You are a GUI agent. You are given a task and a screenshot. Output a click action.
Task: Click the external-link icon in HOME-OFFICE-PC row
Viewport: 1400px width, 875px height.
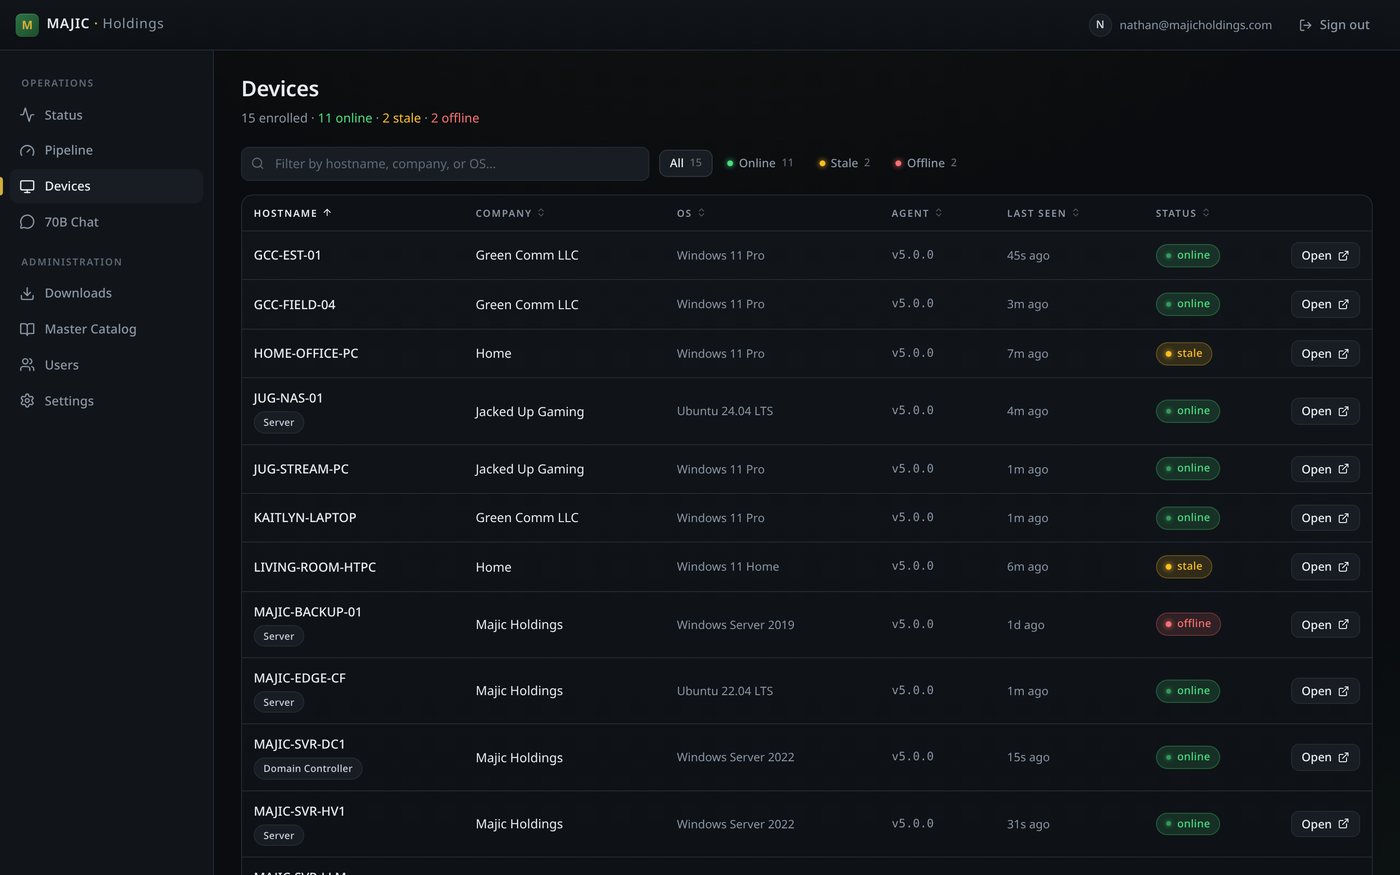pyautogui.click(x=1343, y=354)
